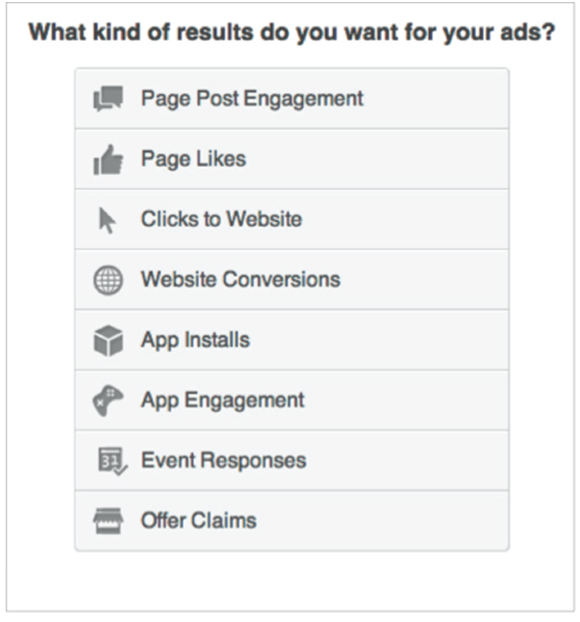The image size is (580, 622).
Task: Select the Website Conversions label
Action: pos(241,279)
